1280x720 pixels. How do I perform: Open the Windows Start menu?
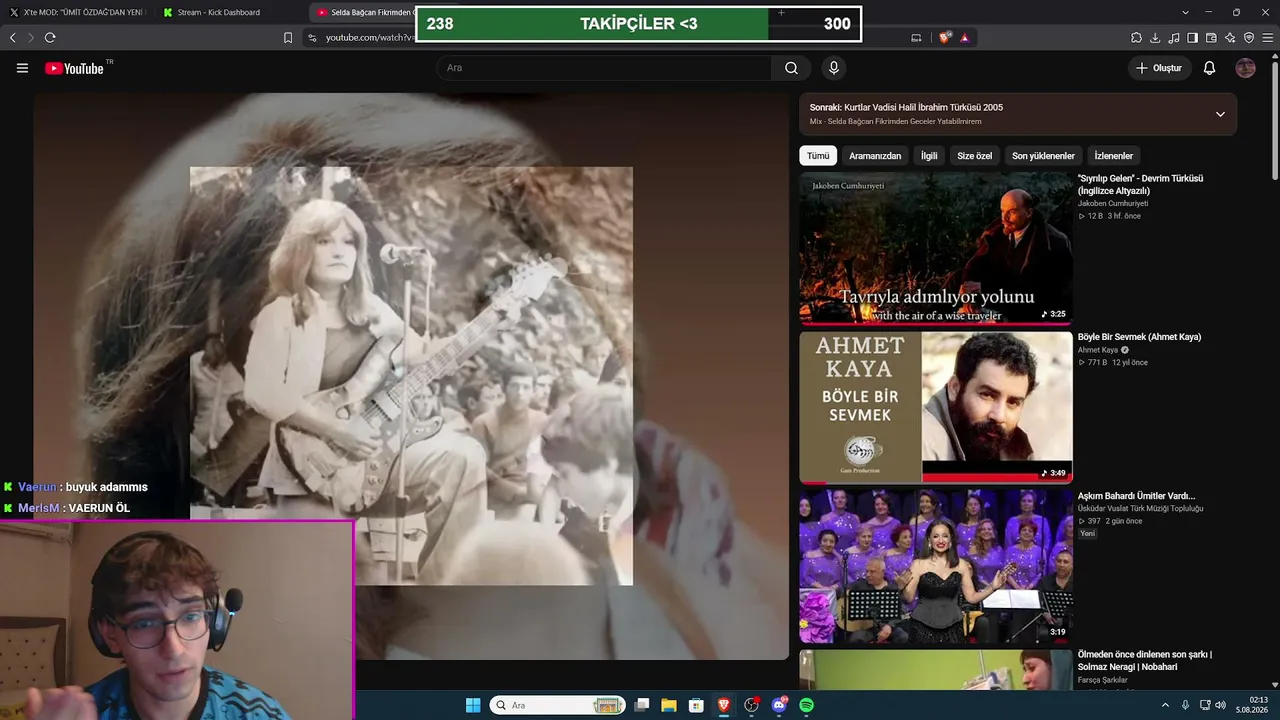coord(473,705)
